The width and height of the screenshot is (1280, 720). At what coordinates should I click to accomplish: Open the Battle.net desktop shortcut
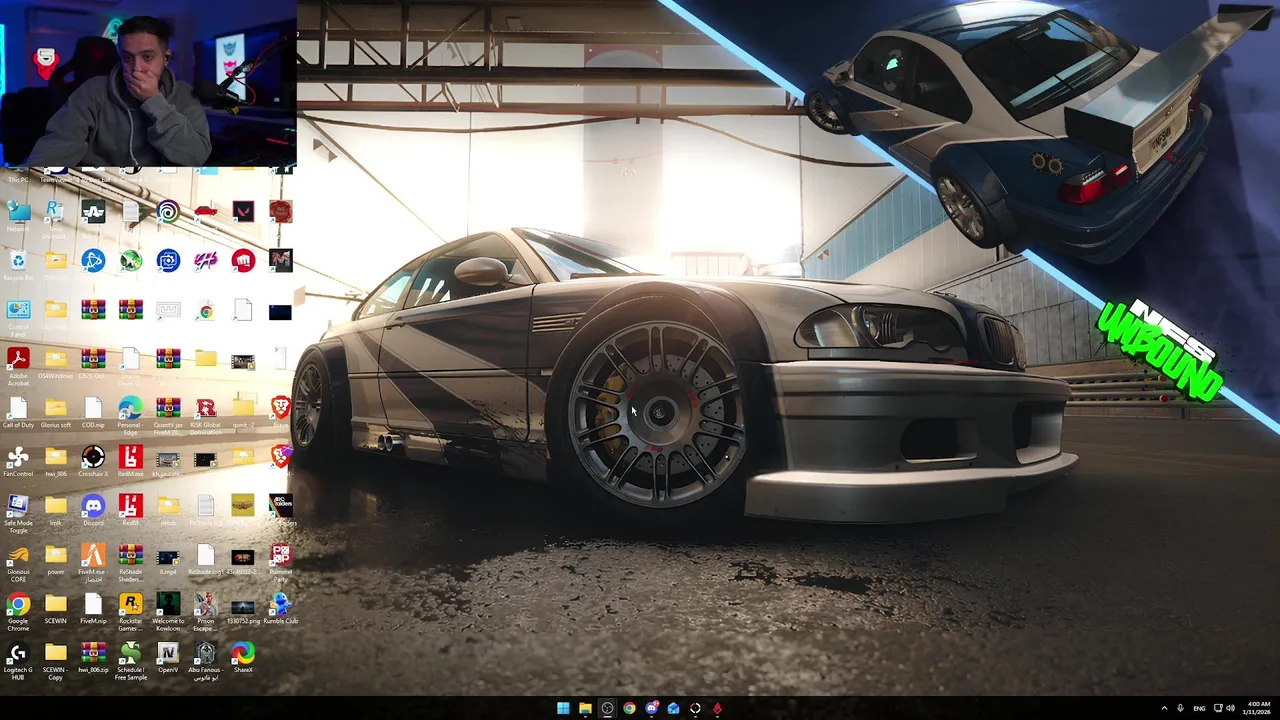93,262
